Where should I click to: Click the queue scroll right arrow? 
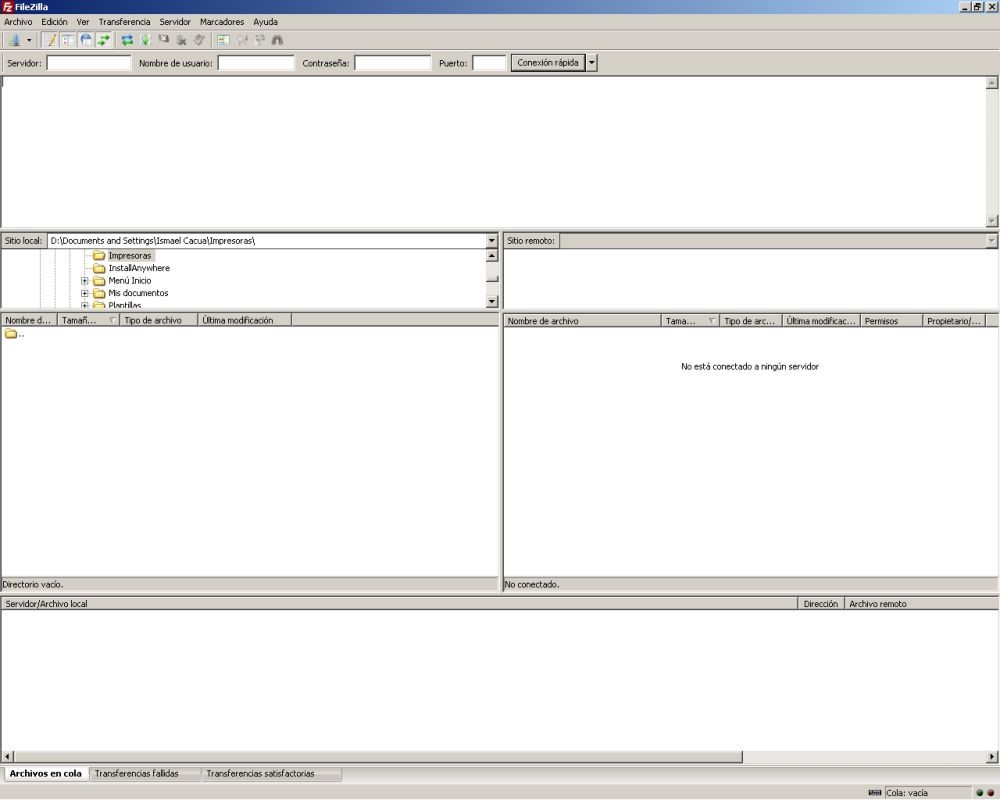click(x=992, y=757)
